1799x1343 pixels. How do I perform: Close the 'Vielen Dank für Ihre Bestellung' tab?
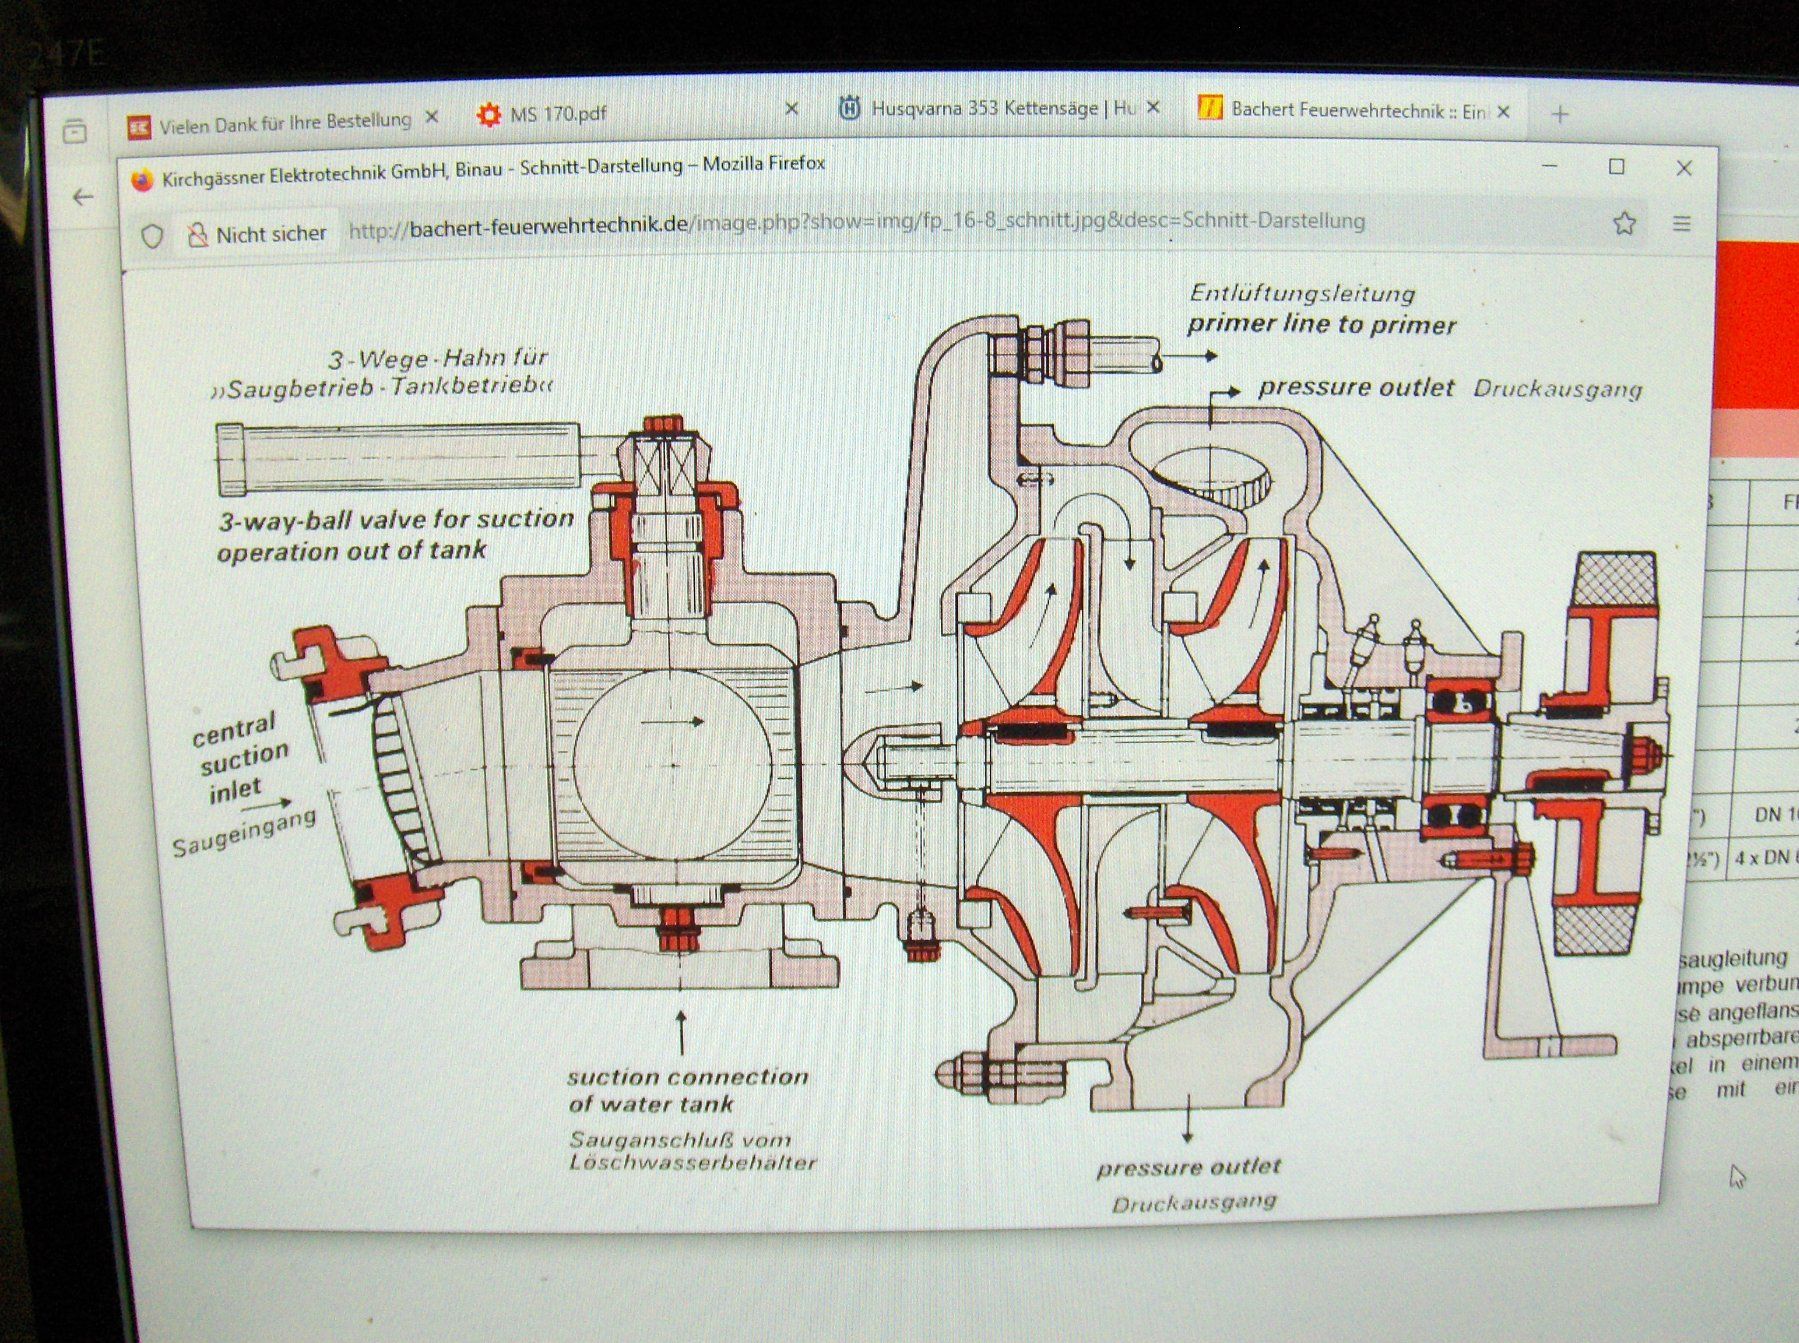[x=432, y=118]
